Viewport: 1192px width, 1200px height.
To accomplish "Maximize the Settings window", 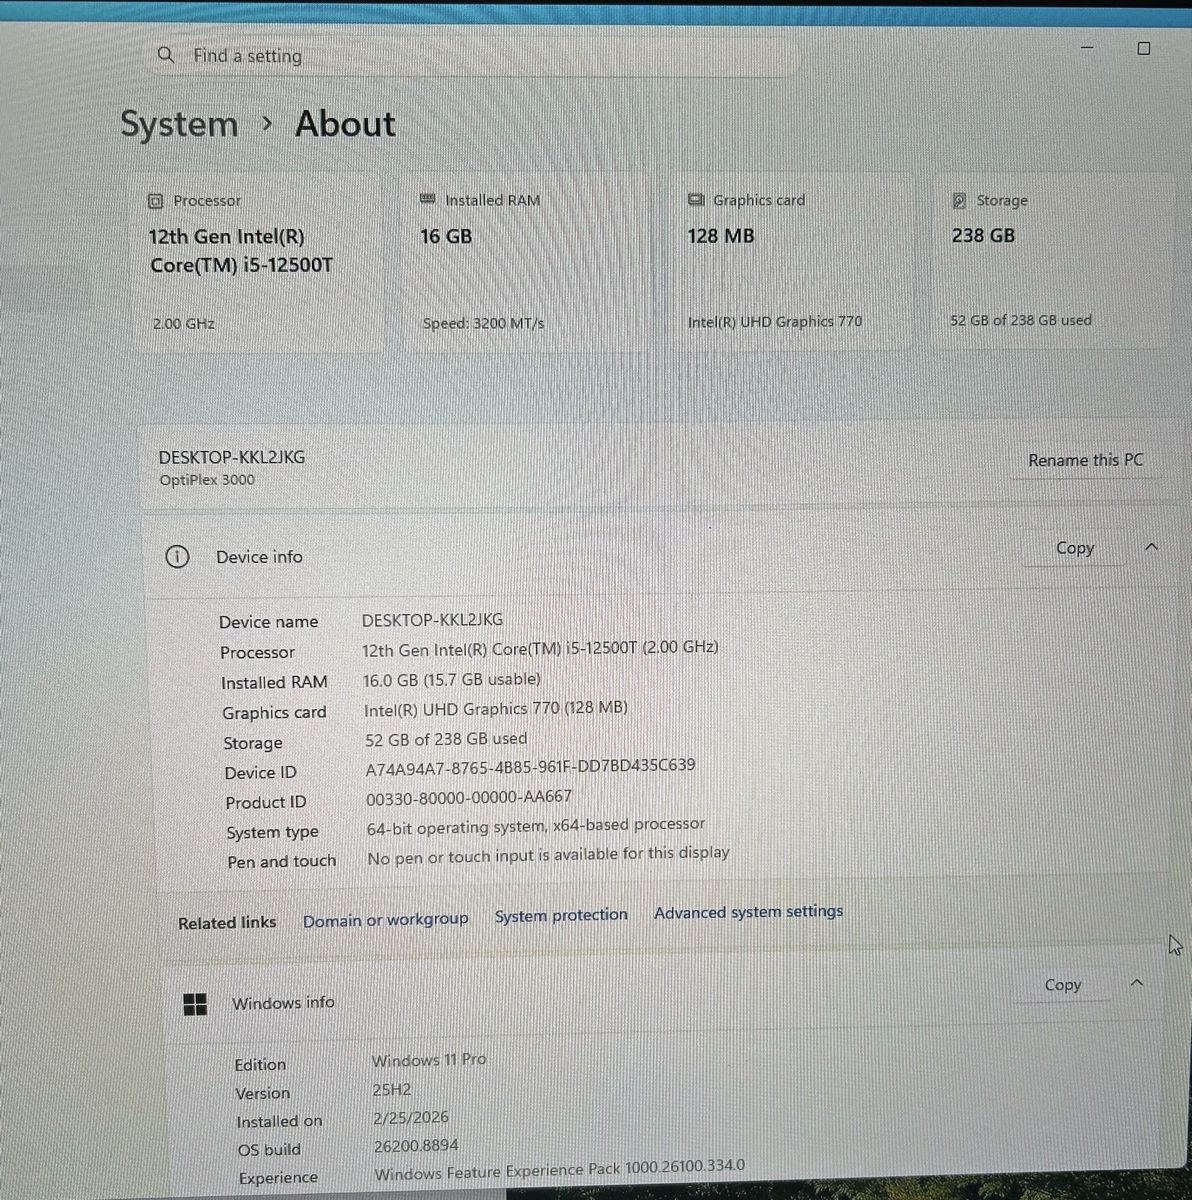I will click(x=1144, y=48).
